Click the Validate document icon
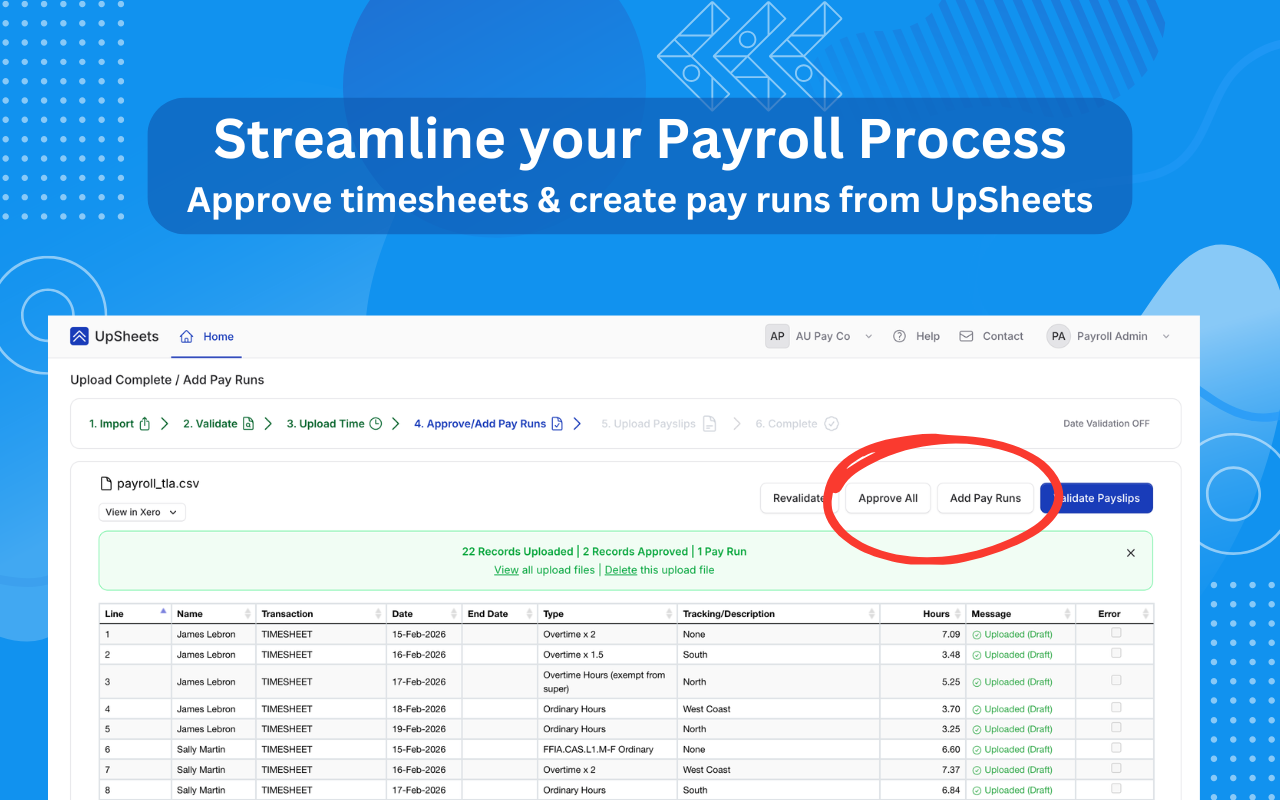 tap(249, 424)
